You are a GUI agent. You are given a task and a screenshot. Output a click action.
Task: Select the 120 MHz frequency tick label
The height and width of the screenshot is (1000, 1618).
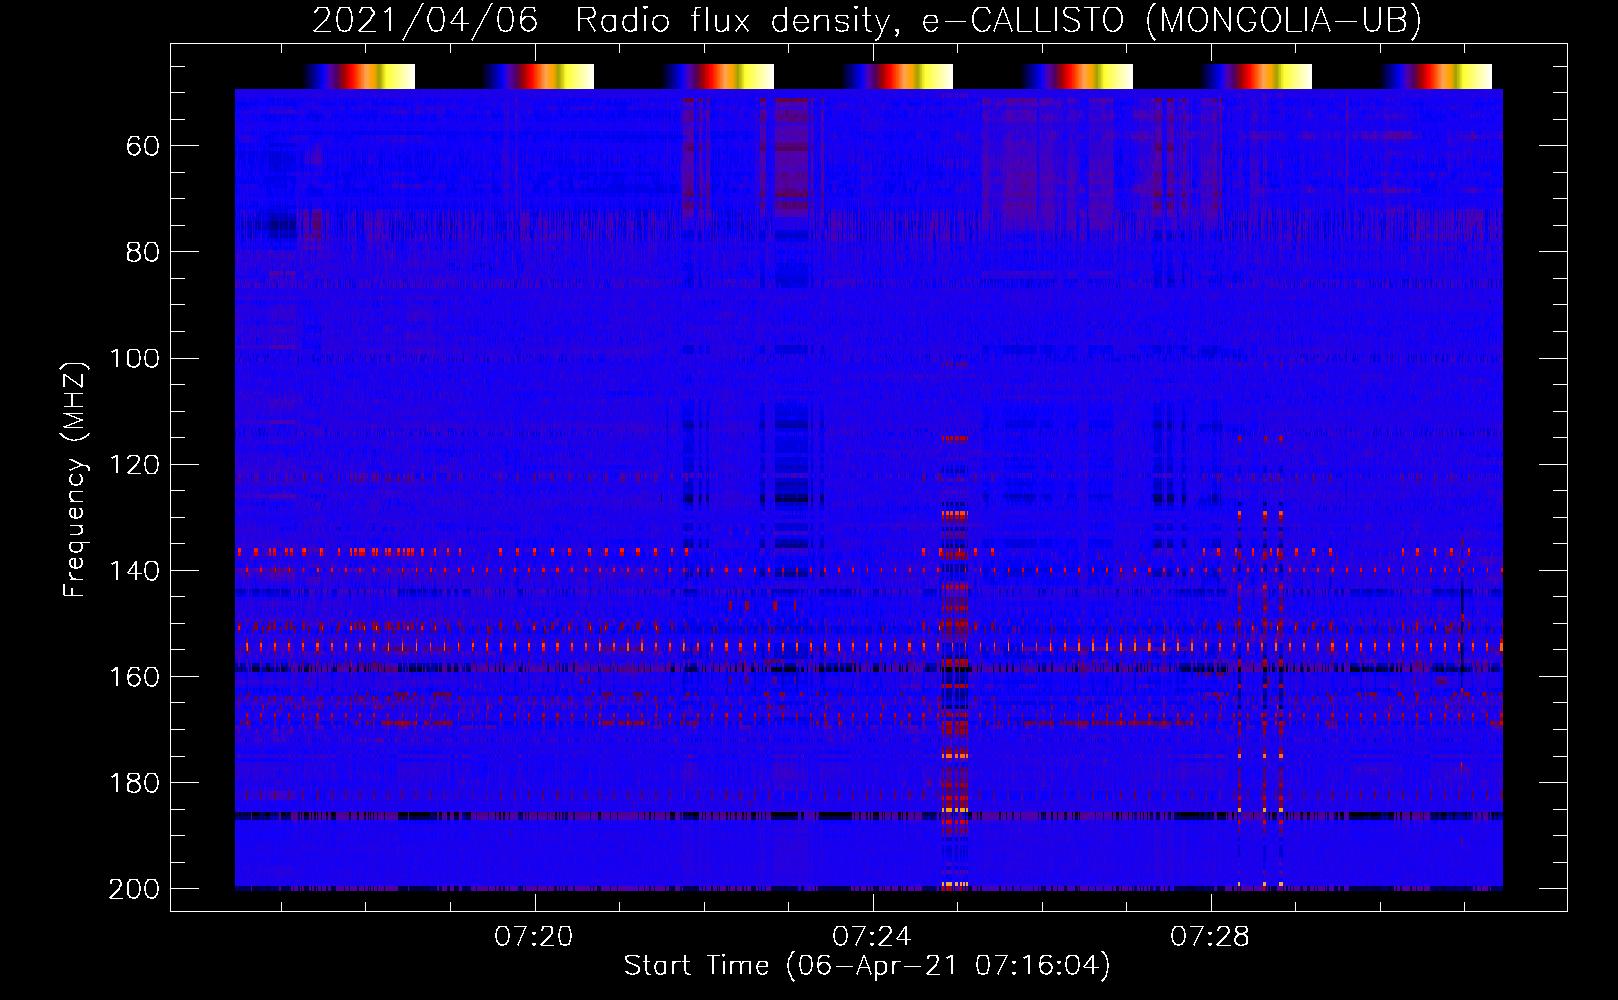click(134, 465)
